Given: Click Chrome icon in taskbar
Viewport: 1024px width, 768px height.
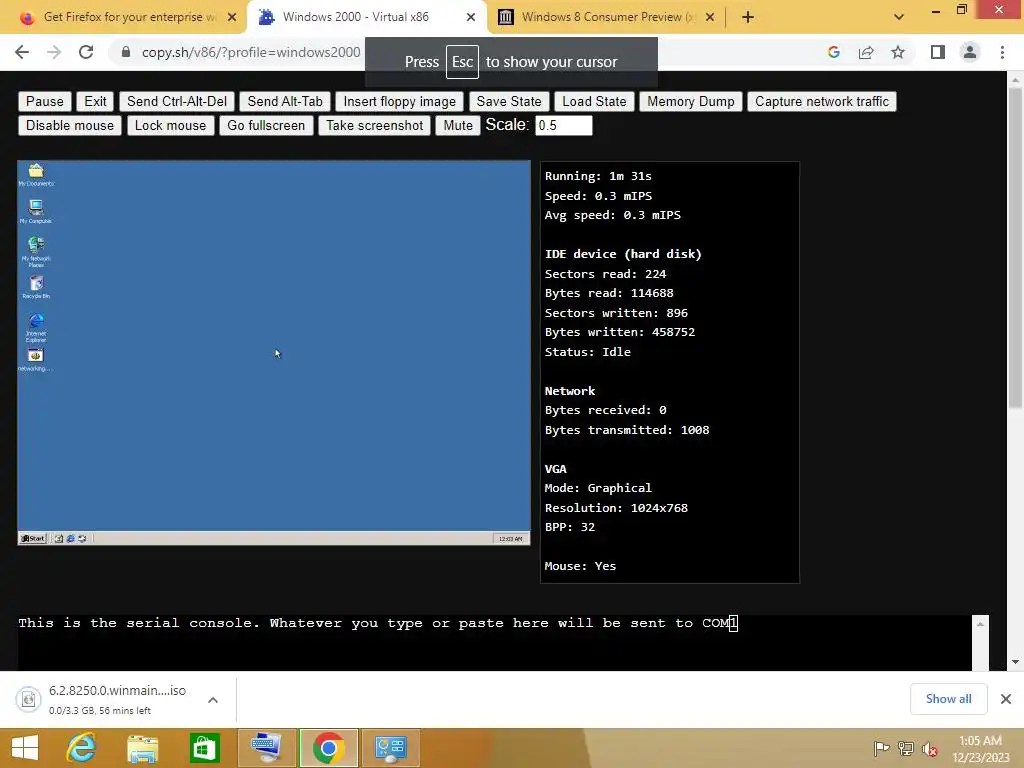Looking at the screenshot, I should point(328,748).
